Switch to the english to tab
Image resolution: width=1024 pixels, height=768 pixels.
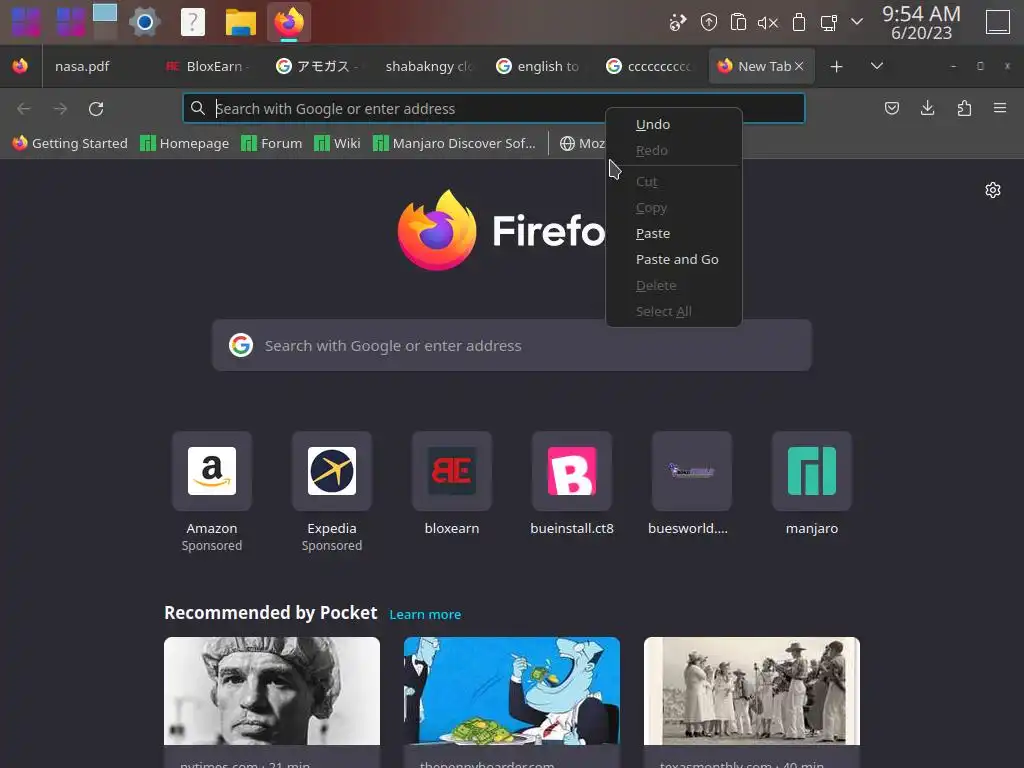(x=537, y=66)
